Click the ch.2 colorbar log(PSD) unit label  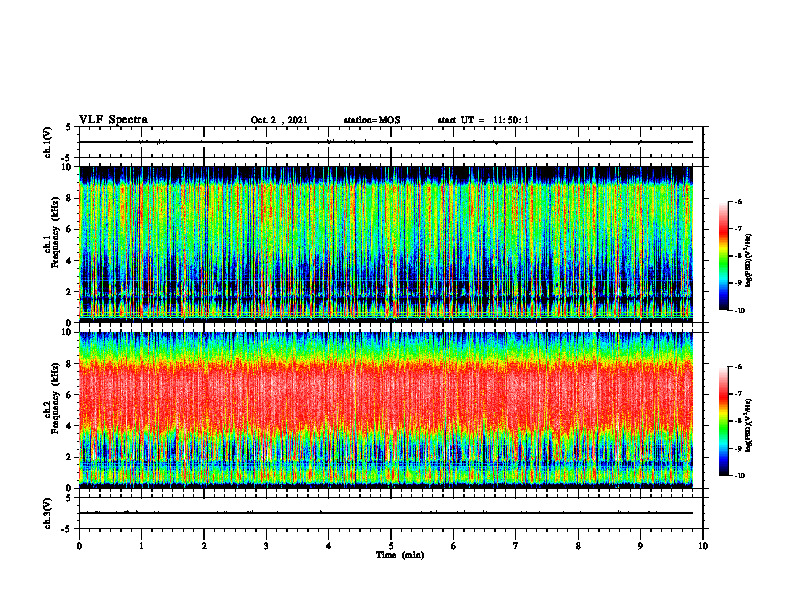click(x=749, y=425)
